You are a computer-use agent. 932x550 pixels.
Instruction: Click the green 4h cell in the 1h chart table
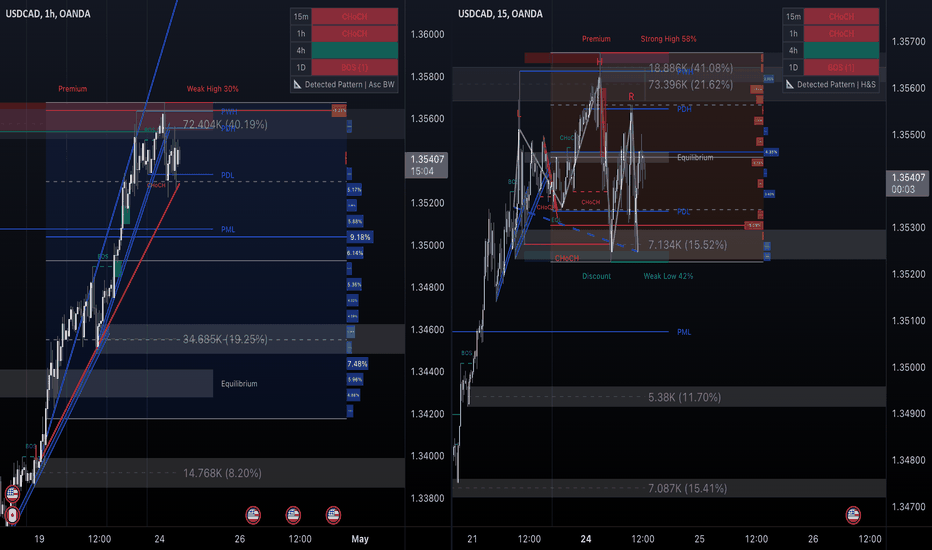(x=354, y=51)
